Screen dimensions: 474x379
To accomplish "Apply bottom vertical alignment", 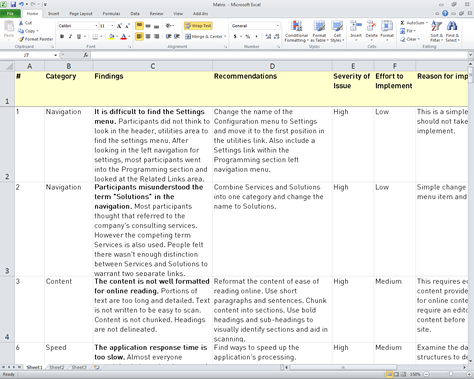I will (x=156, y=26).
